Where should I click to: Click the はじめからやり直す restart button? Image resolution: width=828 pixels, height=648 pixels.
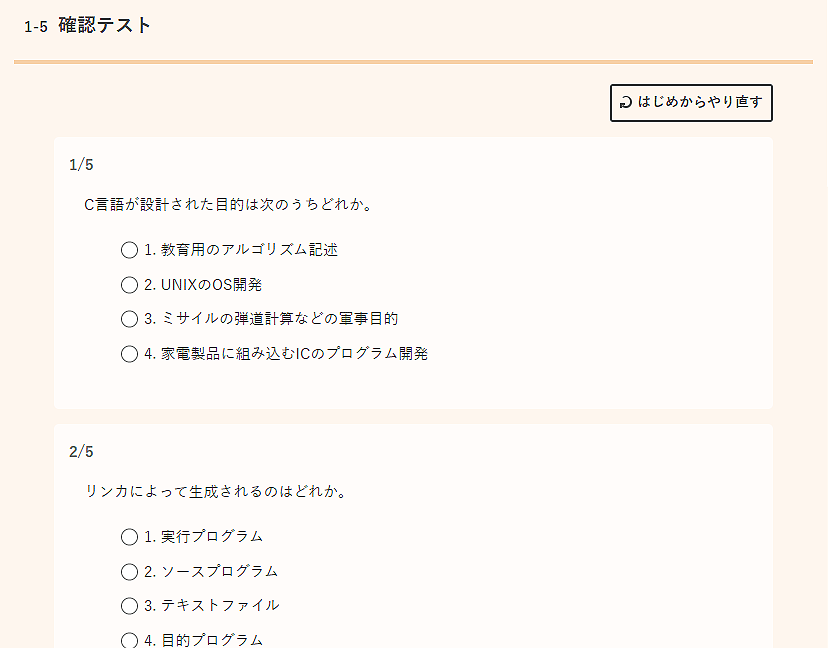(691, 102)
